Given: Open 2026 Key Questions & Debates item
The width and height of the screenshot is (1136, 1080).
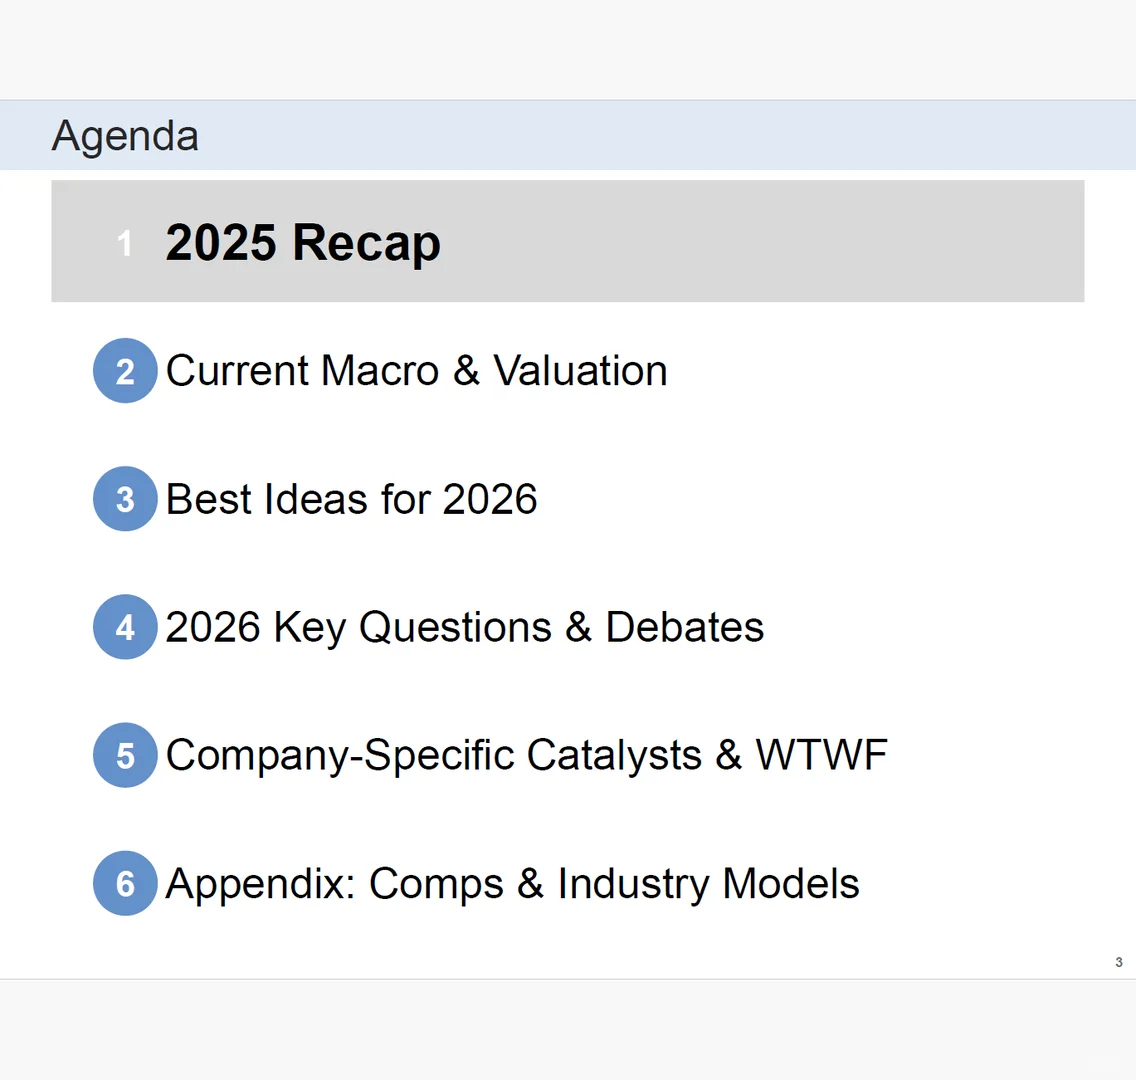Looking at the screenshot, I should 464,627.
